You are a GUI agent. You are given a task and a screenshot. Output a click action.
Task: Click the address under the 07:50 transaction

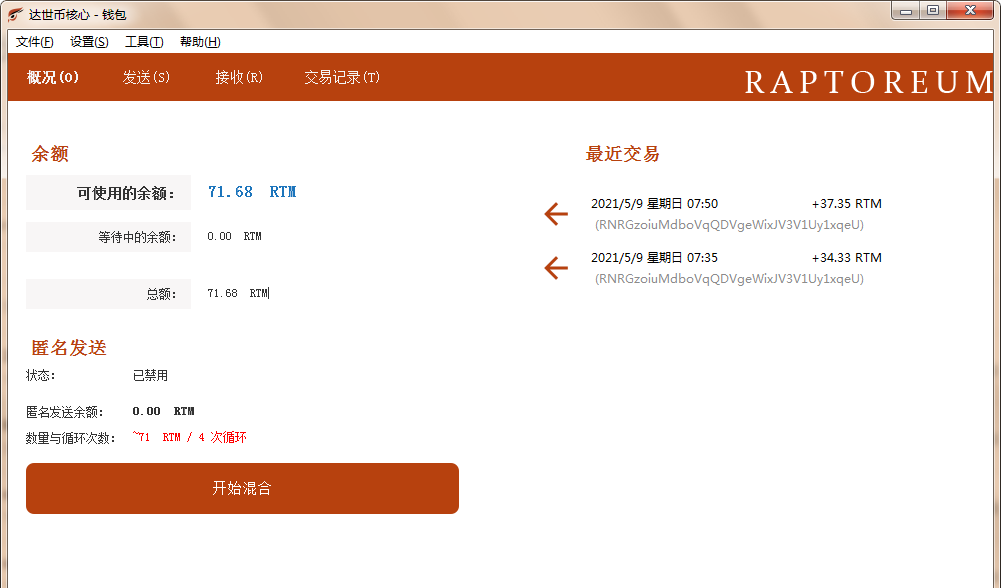[x=729, y=225]
